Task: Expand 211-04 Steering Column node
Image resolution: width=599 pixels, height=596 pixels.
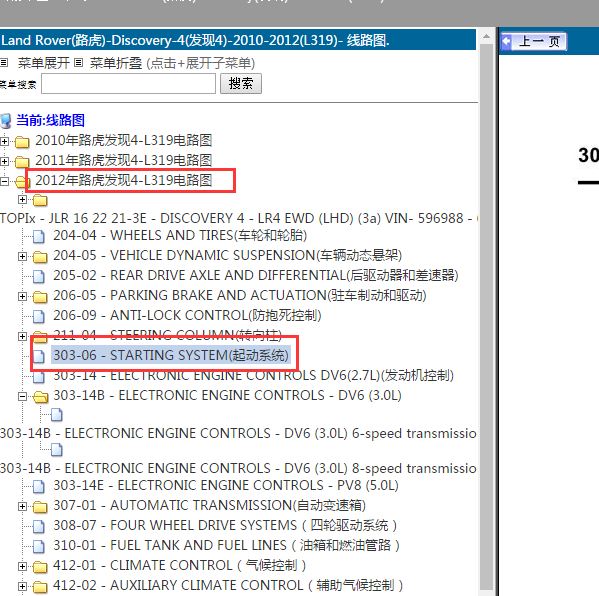Action: coord(23,336)
